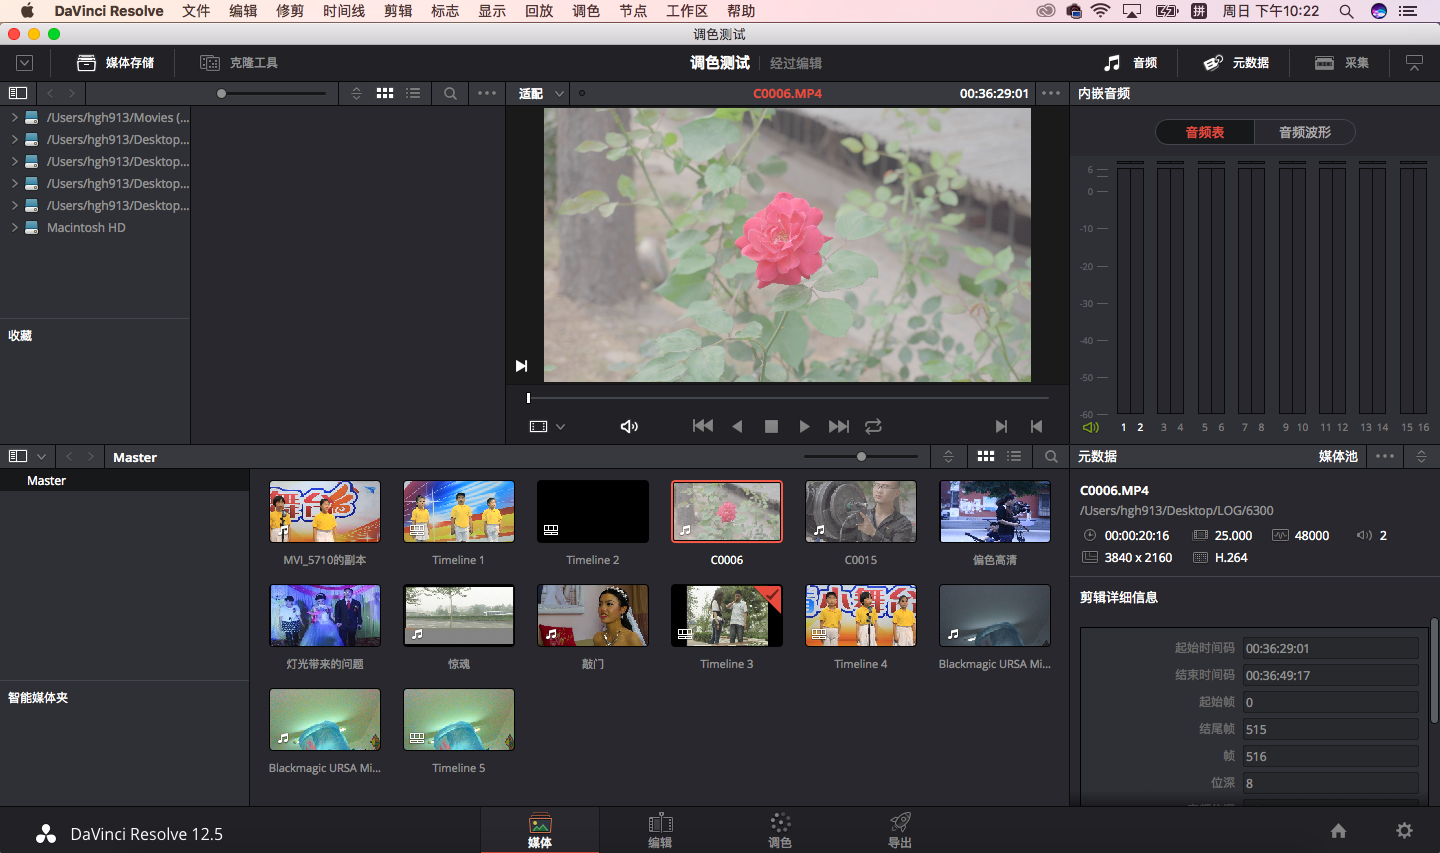1440x853 pixels.
Task: Click the media pool sort icon
Action: pos(948,456)
